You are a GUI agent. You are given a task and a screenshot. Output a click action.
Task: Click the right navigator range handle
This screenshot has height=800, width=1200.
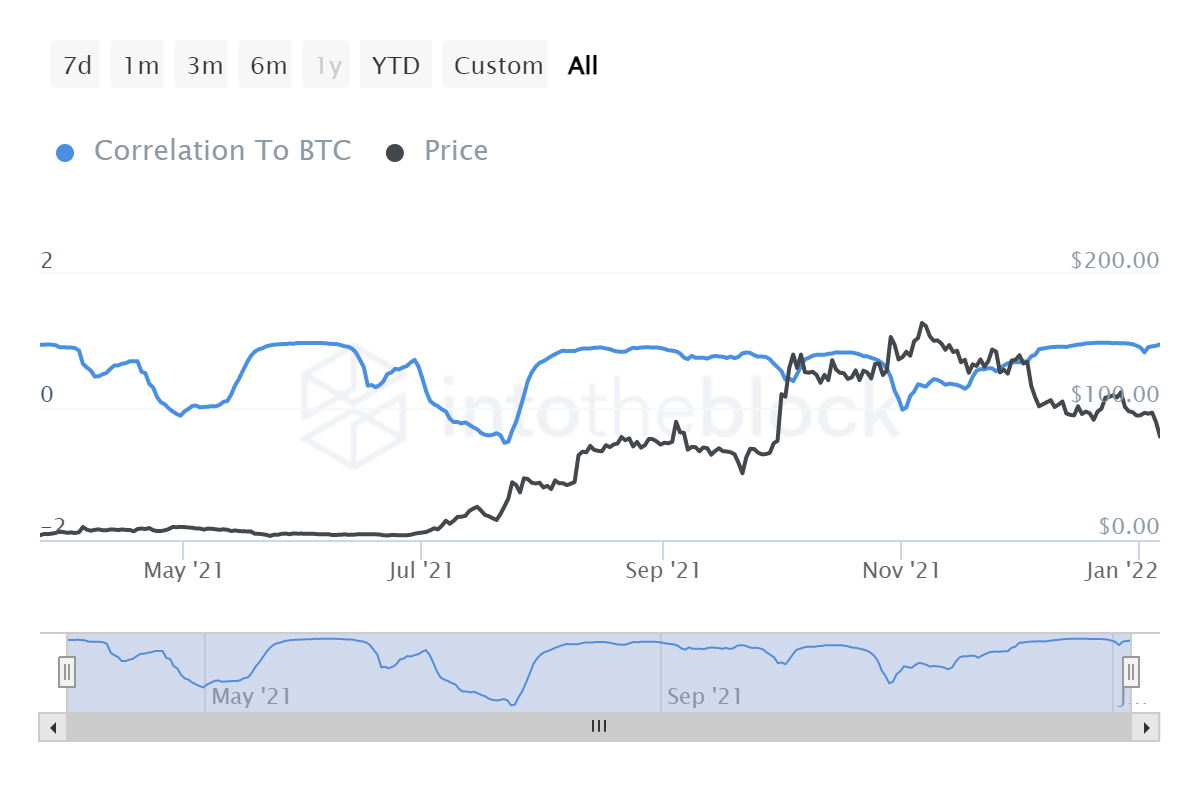pyautogui.click(x=1131, y=671)
